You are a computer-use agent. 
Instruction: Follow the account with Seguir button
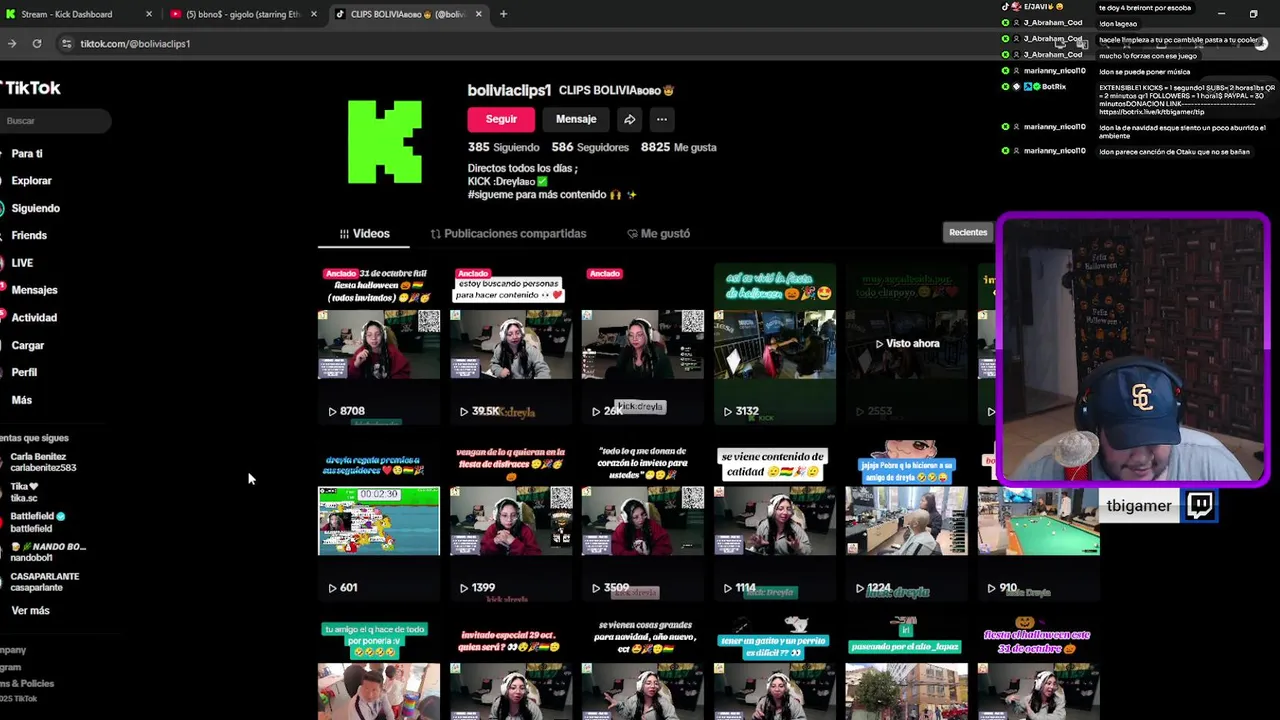coord(501,119)
